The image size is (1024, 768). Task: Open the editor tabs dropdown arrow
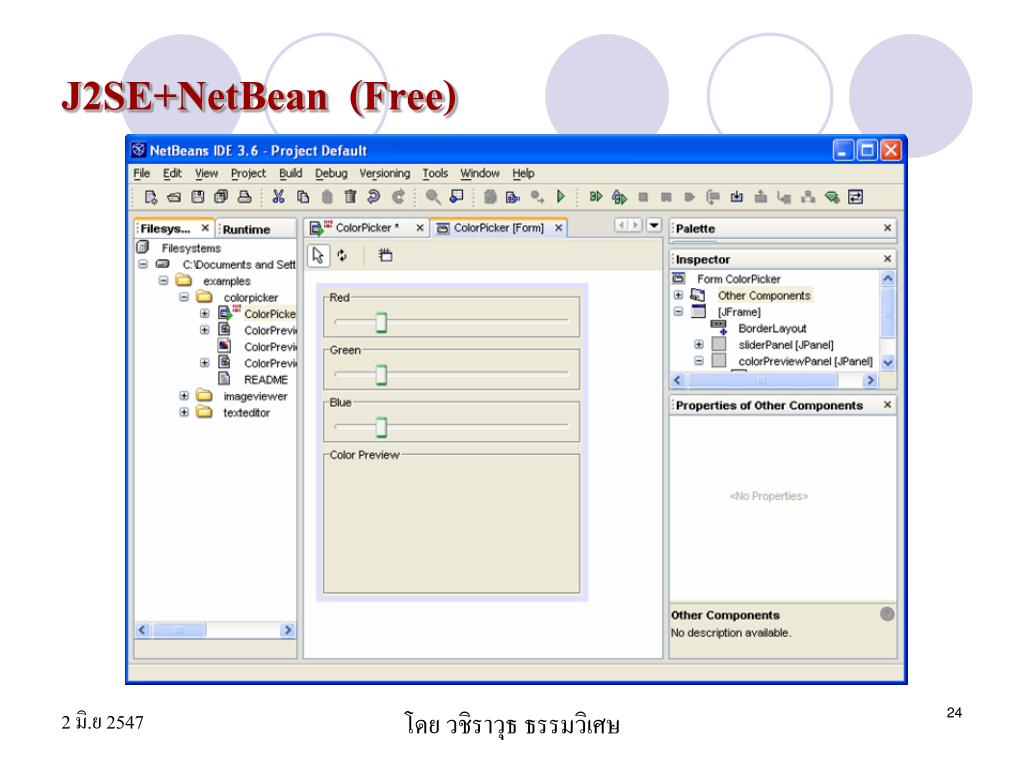(x=654, y=225)
